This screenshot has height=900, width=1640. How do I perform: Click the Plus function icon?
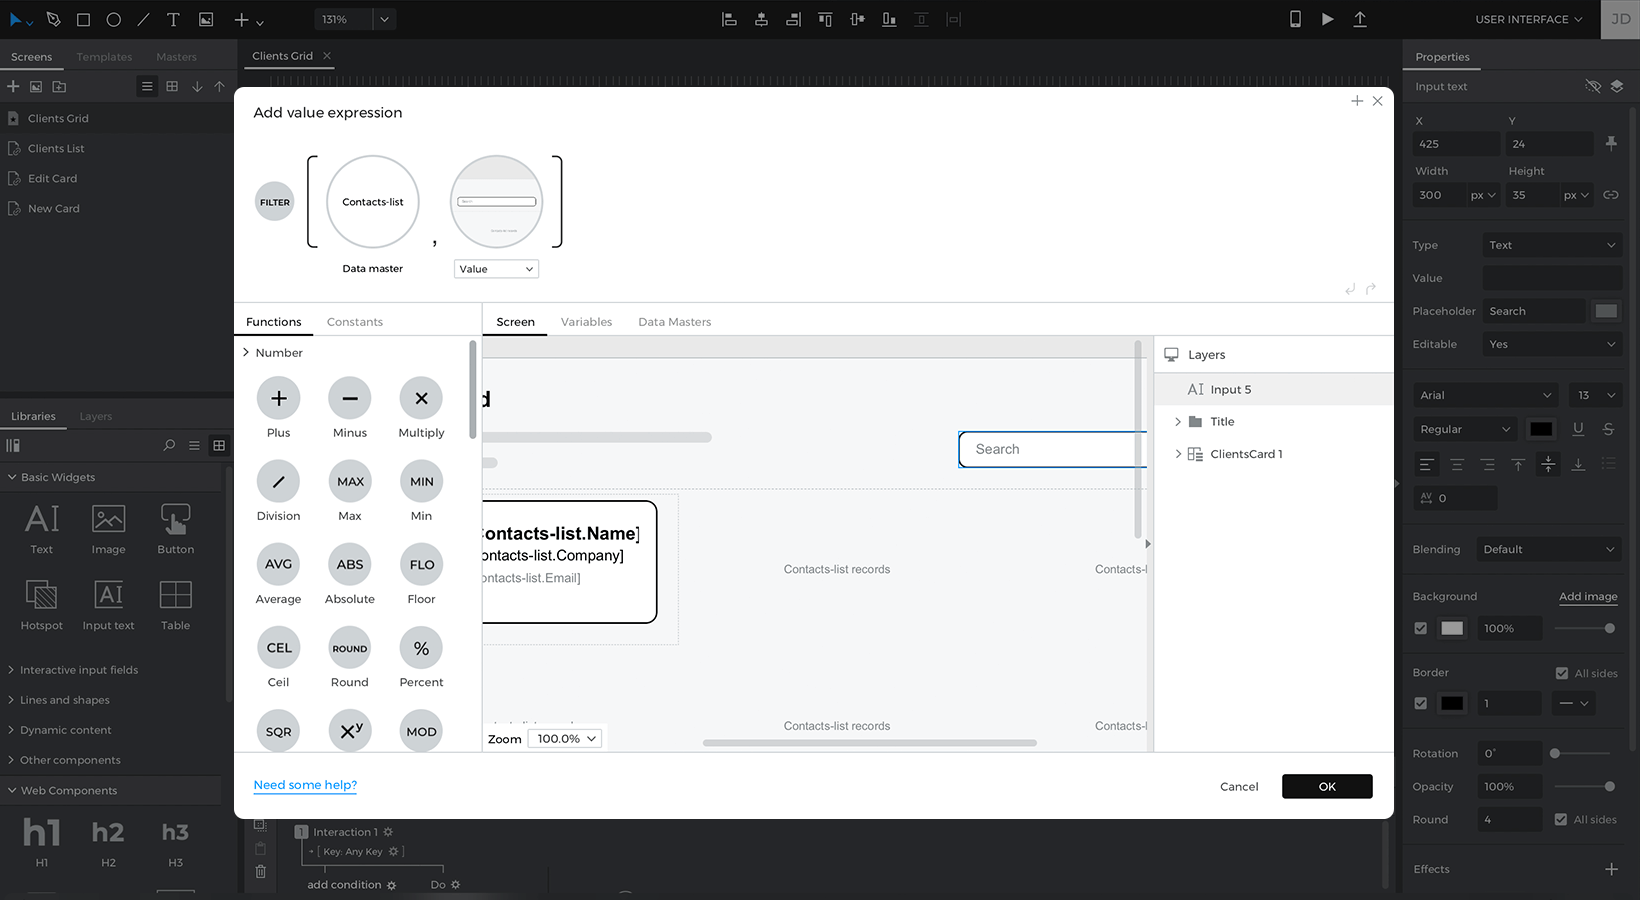pos(278,399)
